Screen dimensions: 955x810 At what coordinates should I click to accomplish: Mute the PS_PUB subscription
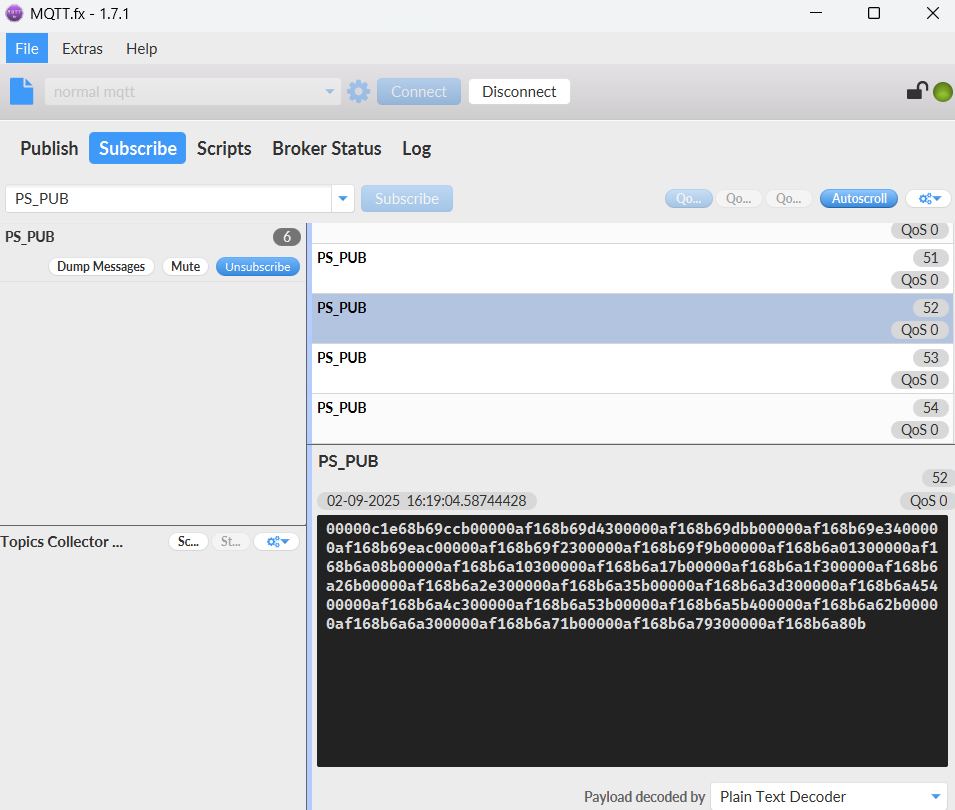185,266
